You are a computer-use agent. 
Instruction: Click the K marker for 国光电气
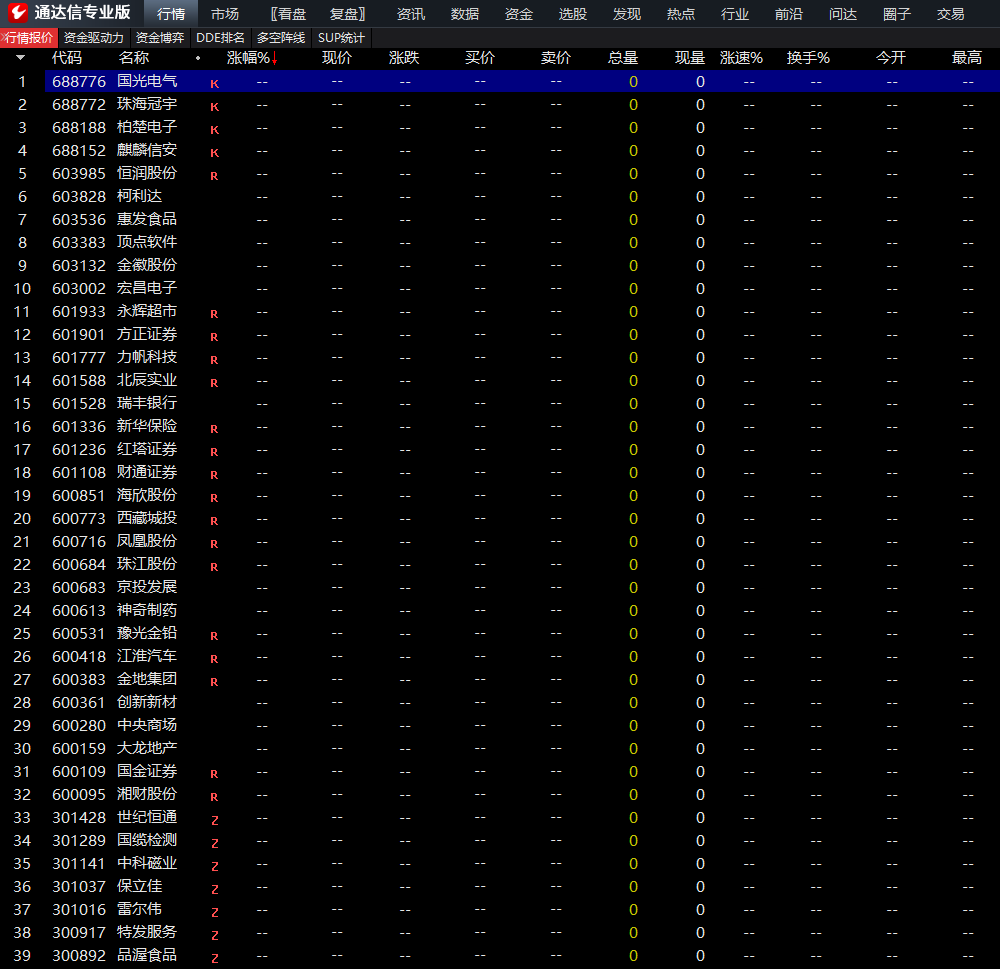tap(214, 84)
